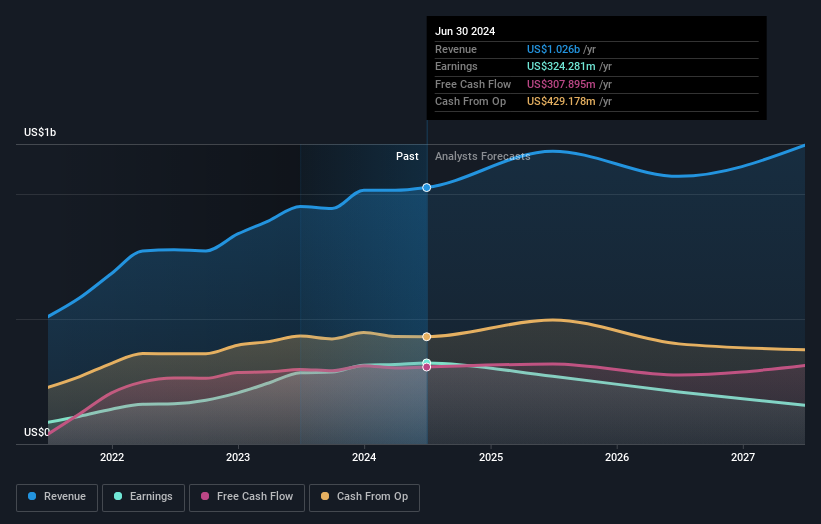Click the 'Analysts Forecasts' label
The width and height of the screenshot is (821, 524).
(x=482, y=157)
